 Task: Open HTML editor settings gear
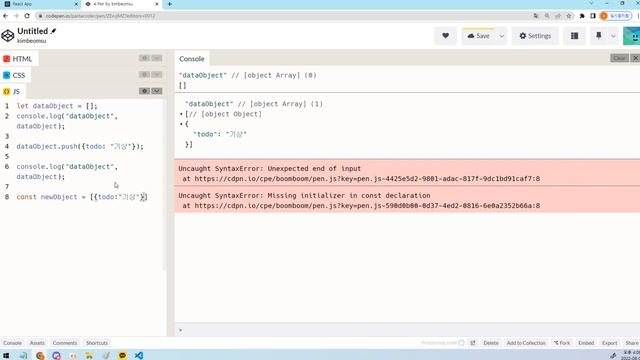[x=144, y=58]
